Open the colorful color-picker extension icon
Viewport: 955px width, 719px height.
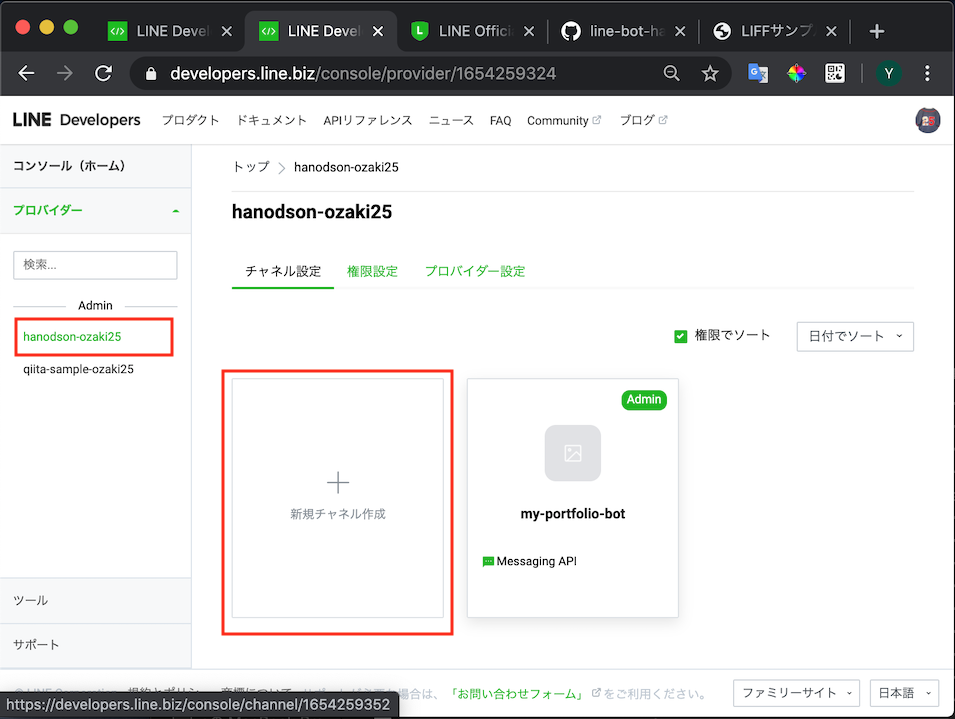coord(796,74)
